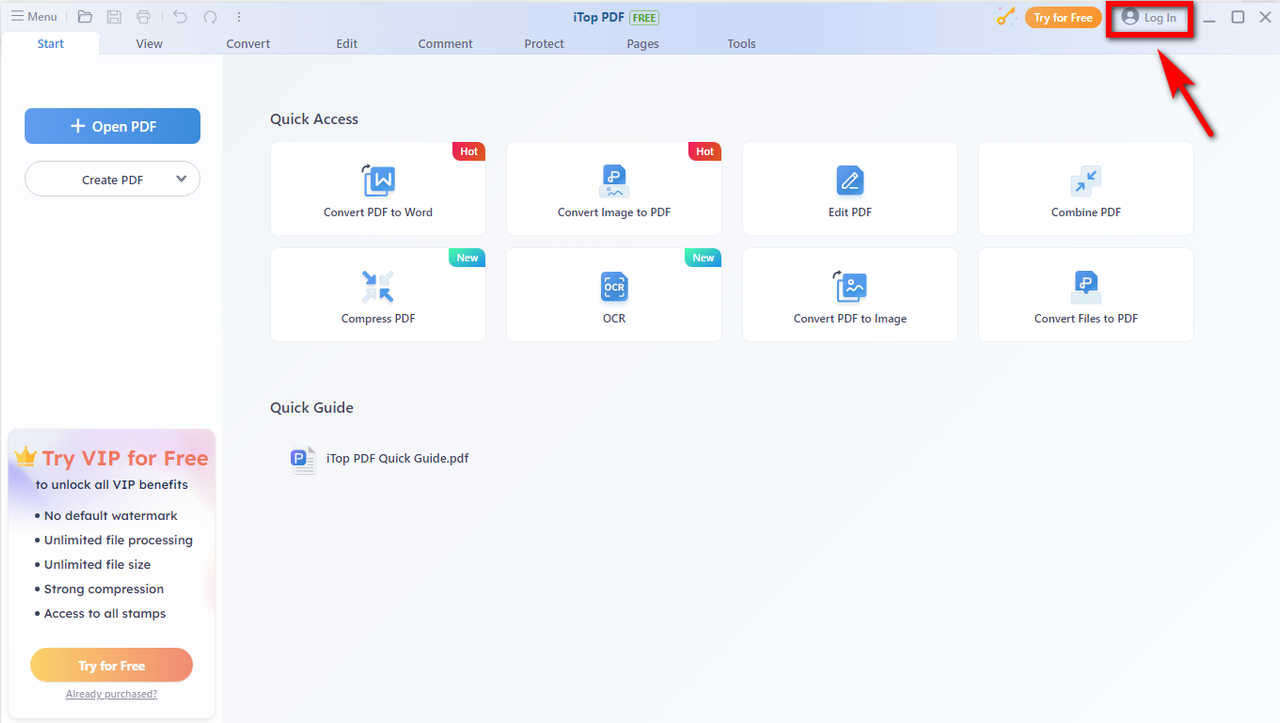This screenshot has width=1280, height=723.
Task: Click the Log In button
Action: 1149,18
